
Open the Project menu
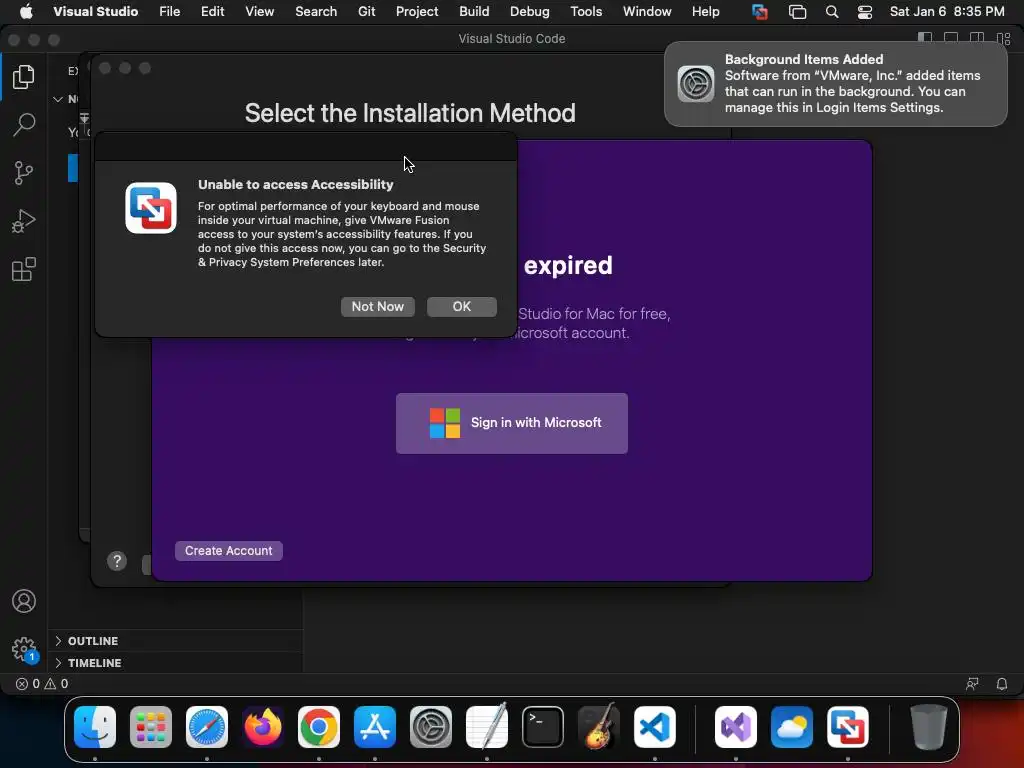tap(417, 12)
